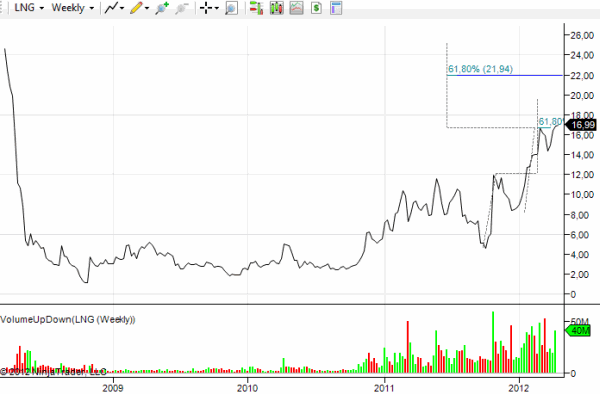Screen dimensions: 600x394
Task: Click the VolumeUpDown(LNG (Weekly)) indicator label
Action: pos(68,319)
